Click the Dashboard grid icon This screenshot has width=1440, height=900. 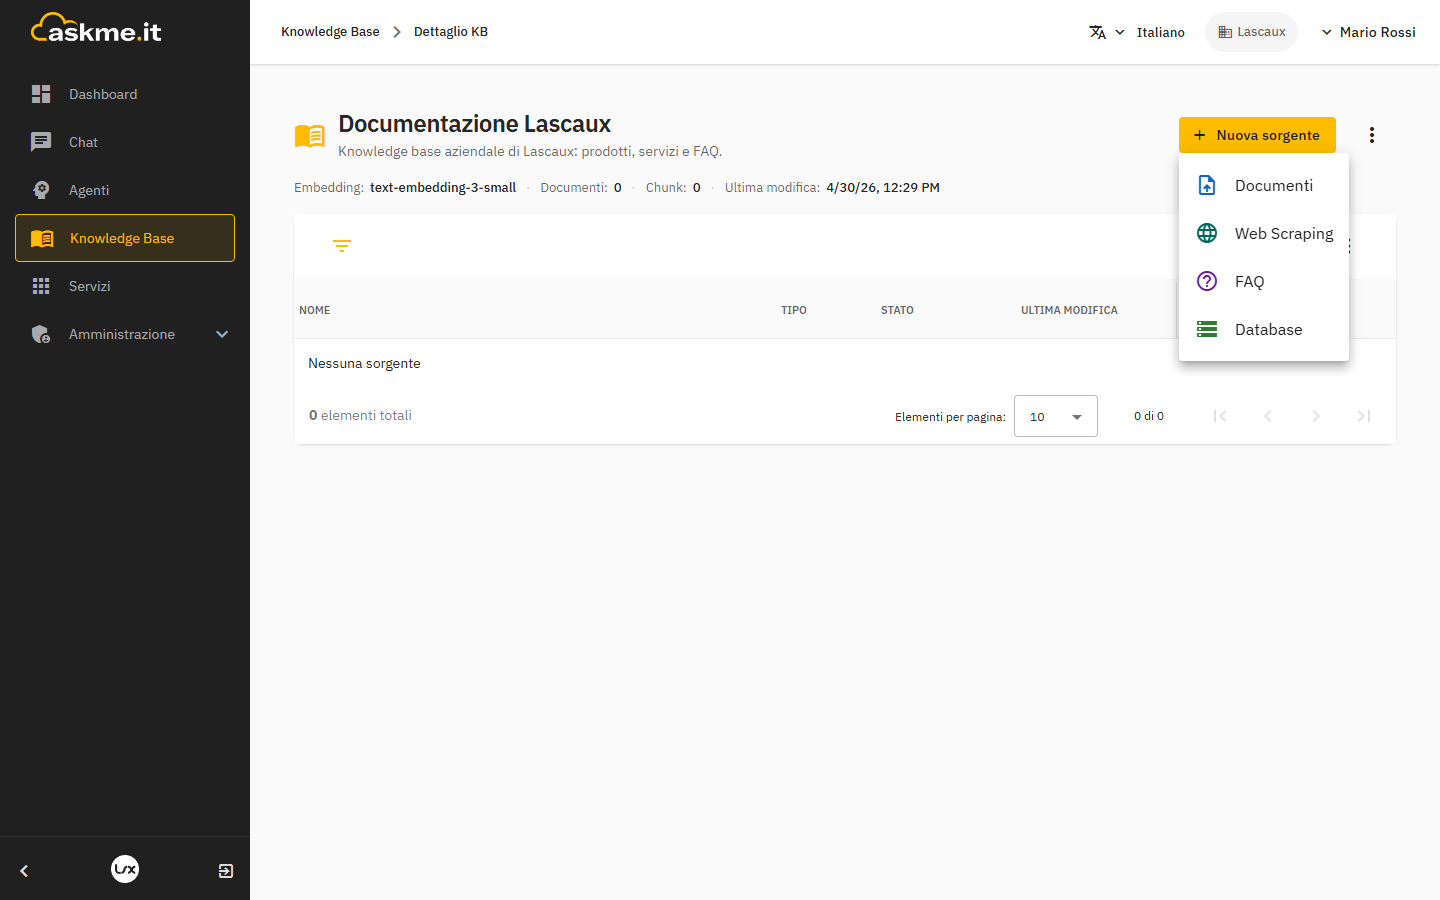(41, 94)
